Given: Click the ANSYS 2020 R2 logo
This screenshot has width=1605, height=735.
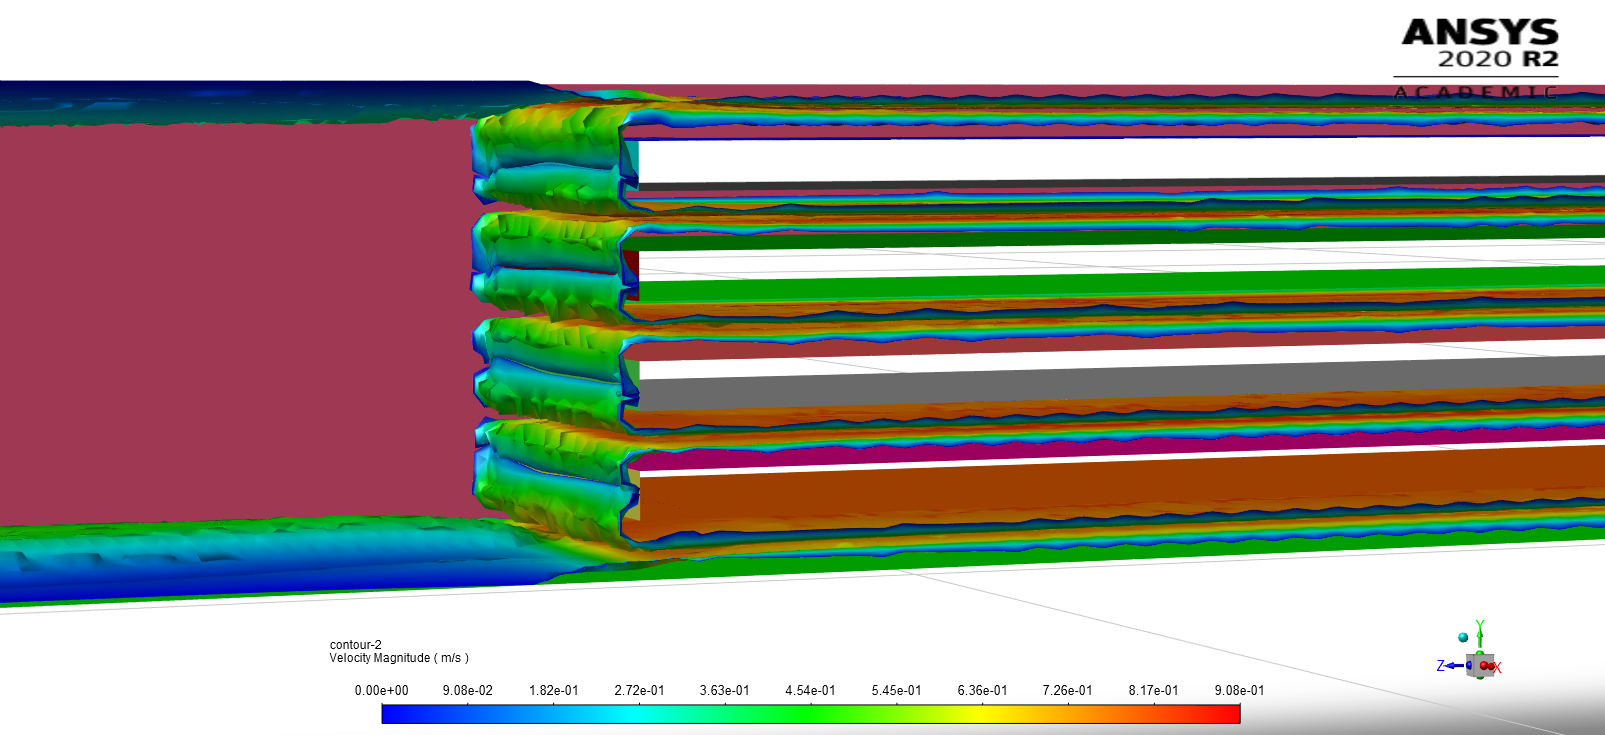Looking at the screenshot, I should [x=1479, y=44].
